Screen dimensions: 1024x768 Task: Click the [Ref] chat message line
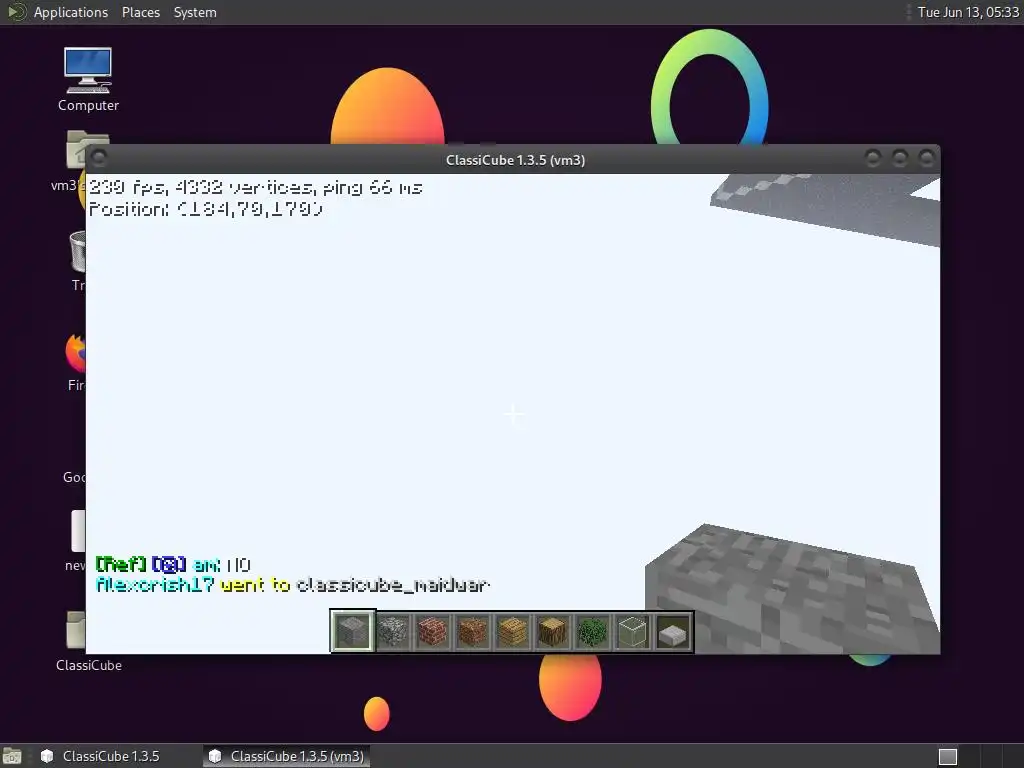173,564
